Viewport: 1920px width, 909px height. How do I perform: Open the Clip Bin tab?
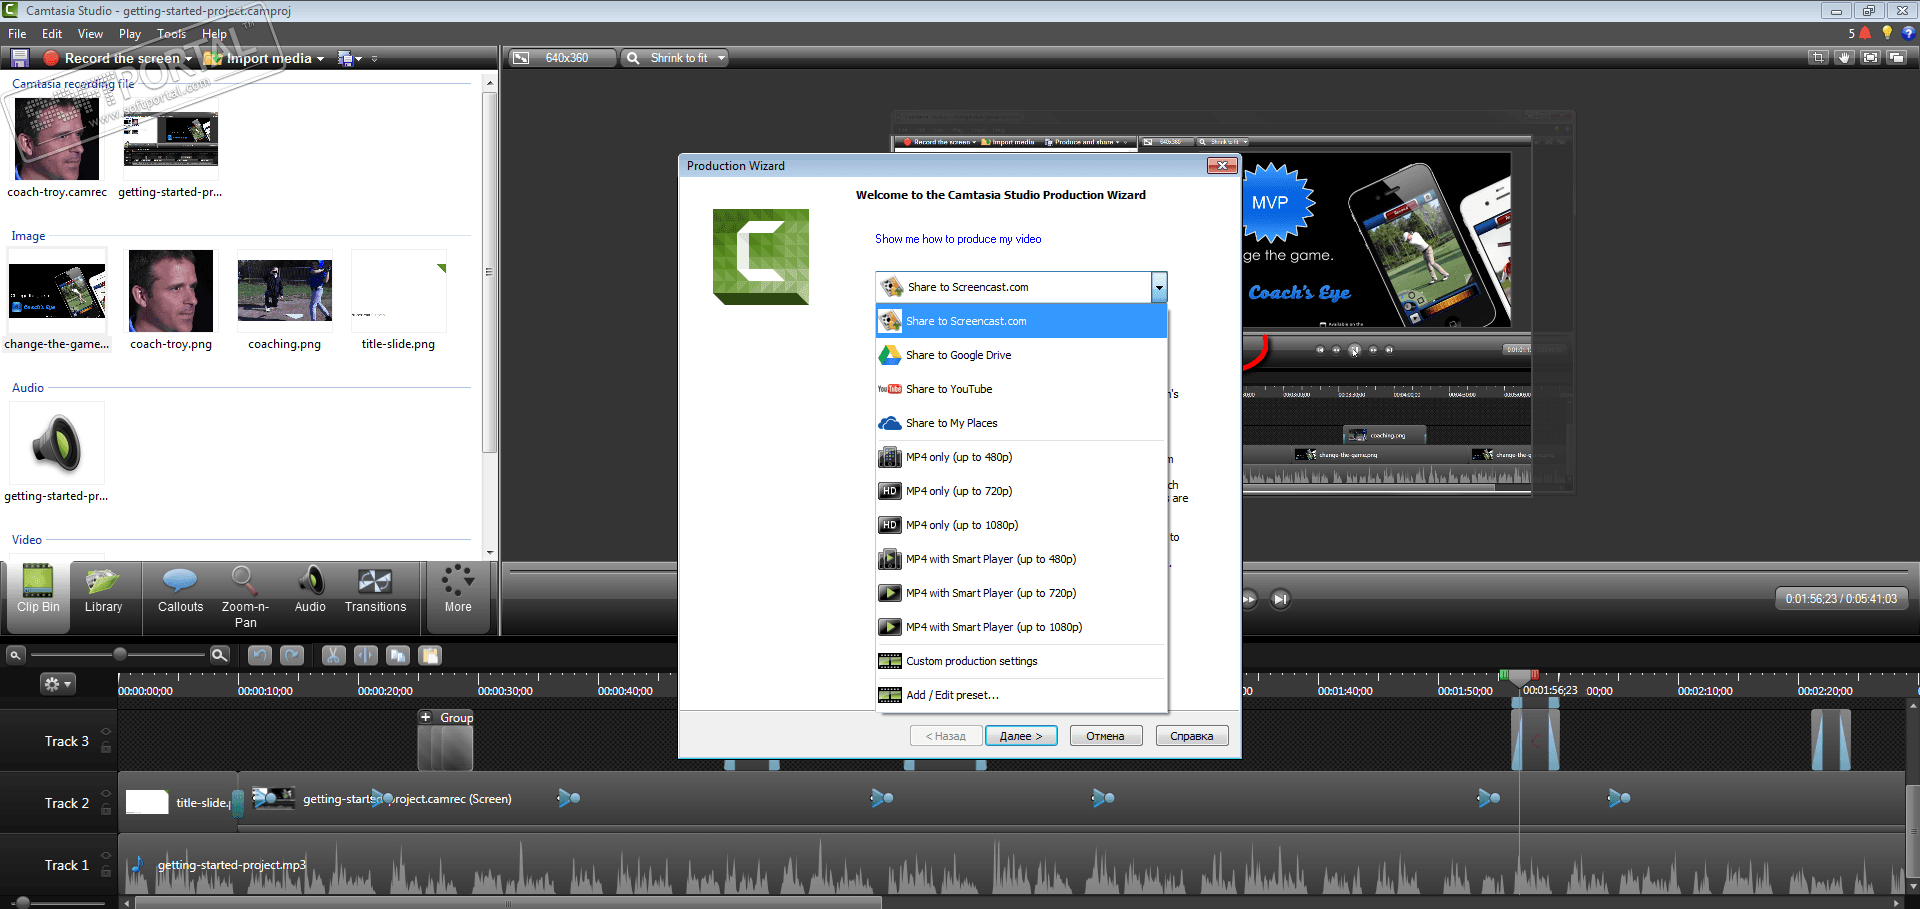[x=38, y=596]
